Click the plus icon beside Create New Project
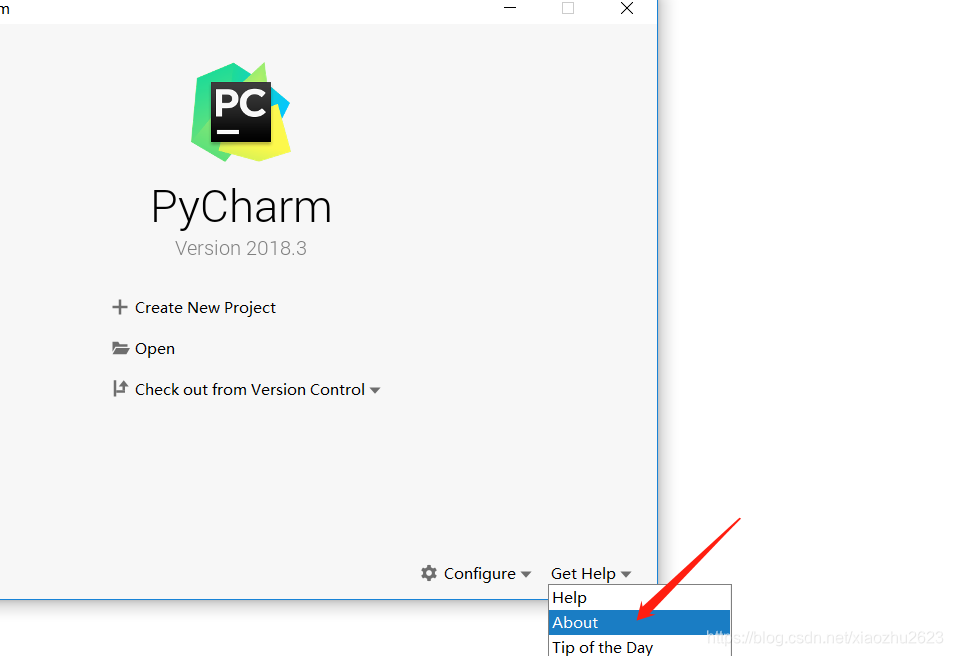Viewport: 953px width, 656px height. pyautogui.click(x=120, y=307)
